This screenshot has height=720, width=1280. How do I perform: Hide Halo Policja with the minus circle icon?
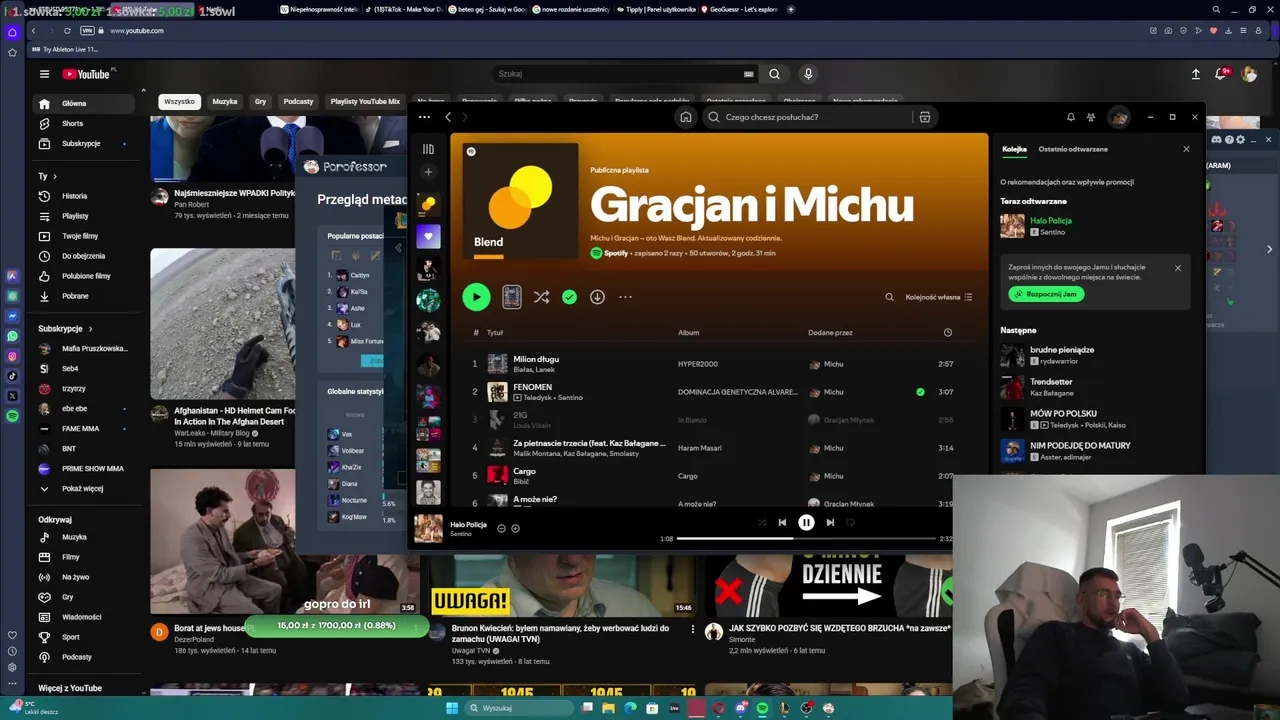(501, 528)
